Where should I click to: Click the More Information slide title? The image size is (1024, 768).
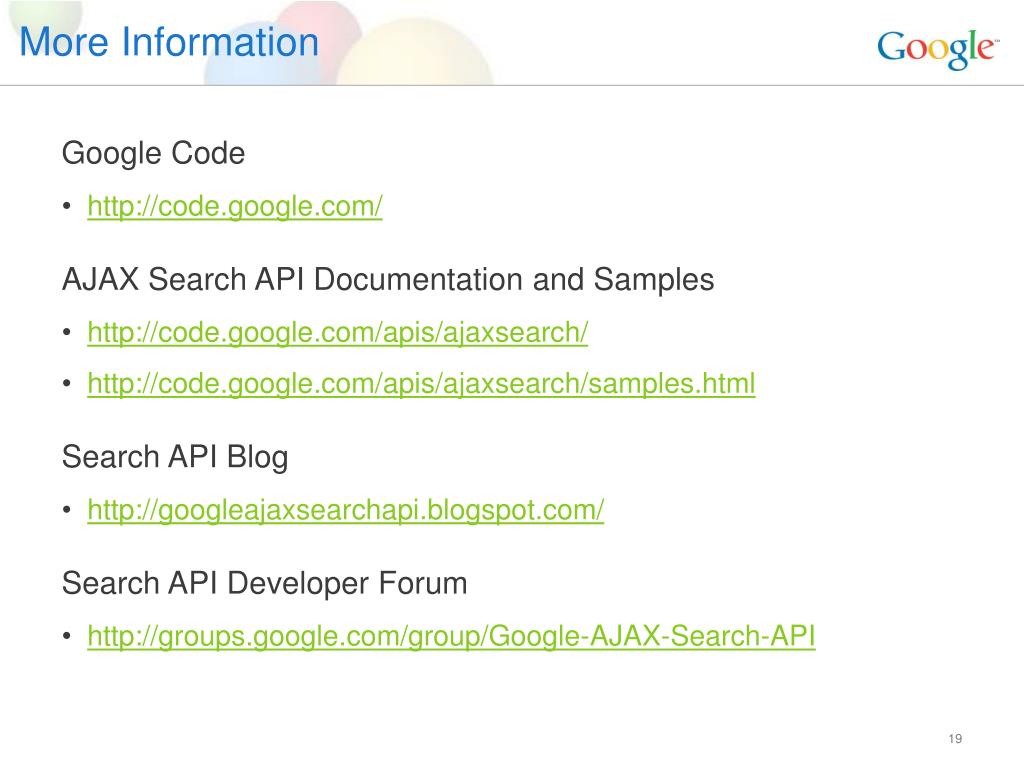click(169, 42)
